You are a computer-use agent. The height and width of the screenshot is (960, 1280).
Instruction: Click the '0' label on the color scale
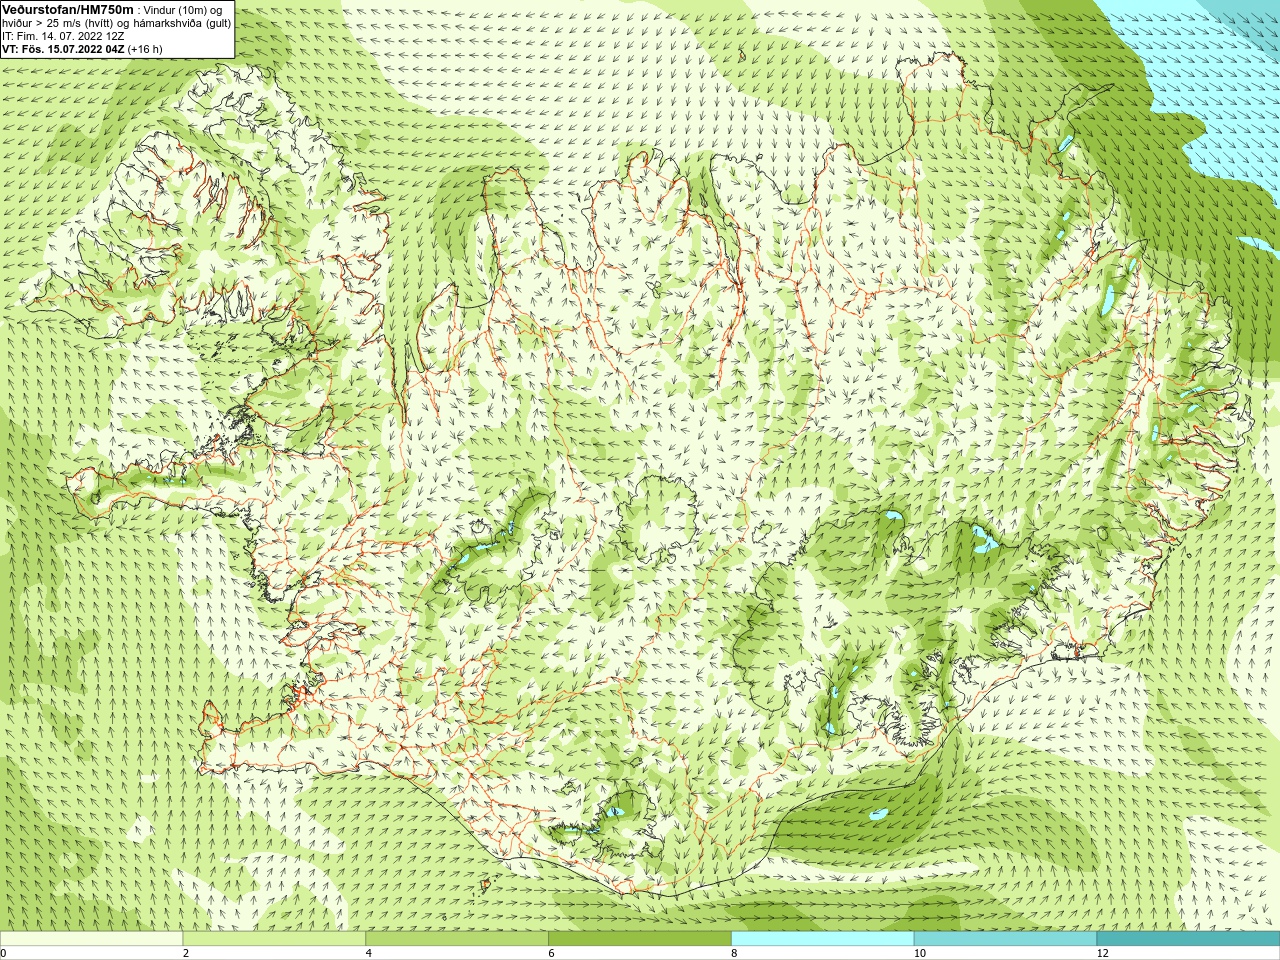point(4,953)
